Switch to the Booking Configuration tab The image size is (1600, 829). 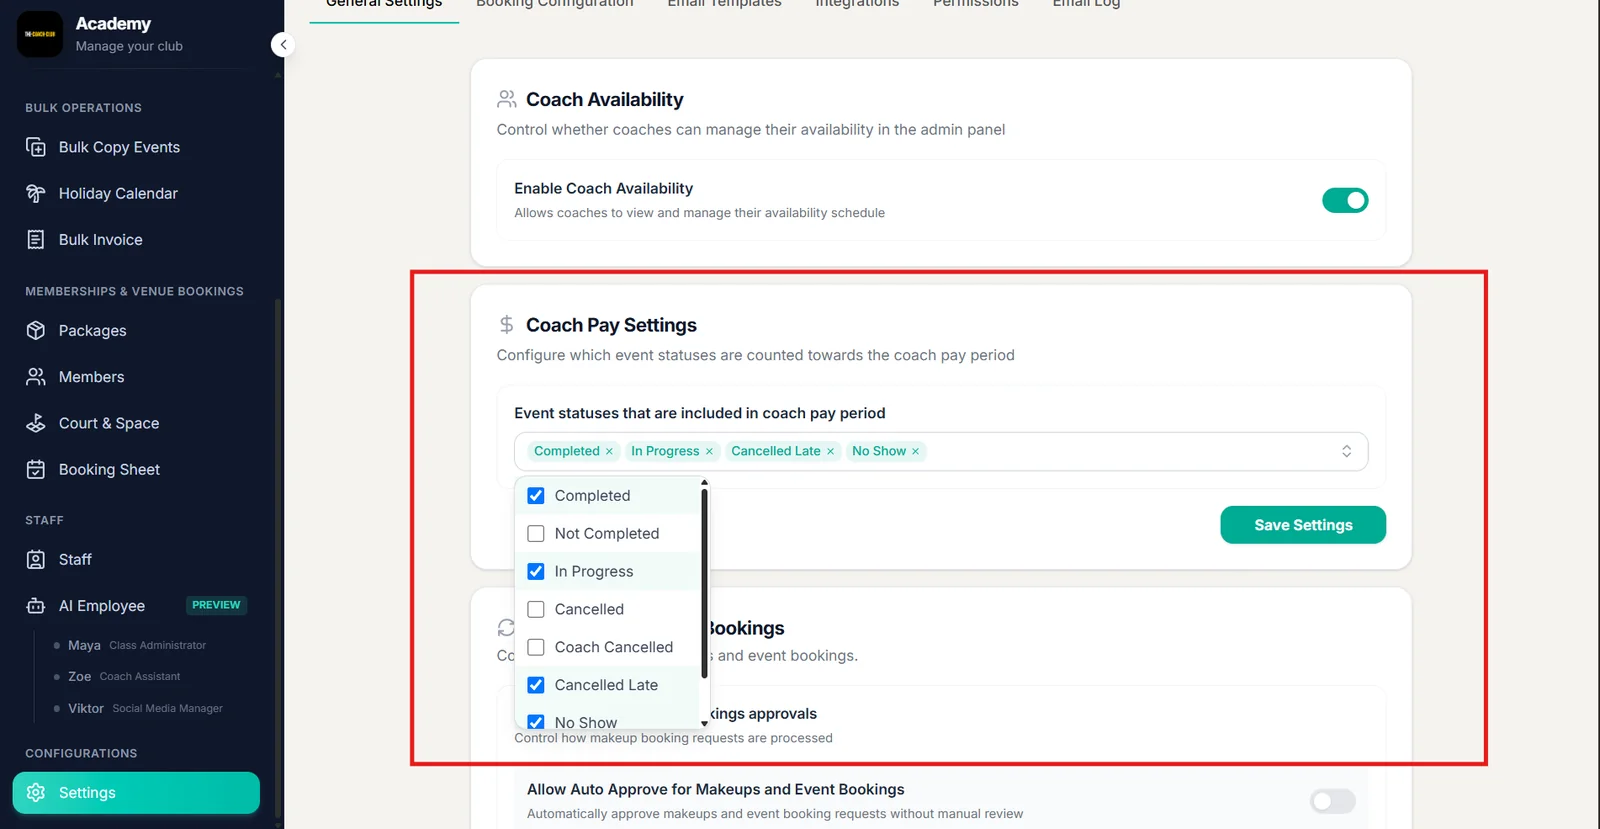pos(555,4)
